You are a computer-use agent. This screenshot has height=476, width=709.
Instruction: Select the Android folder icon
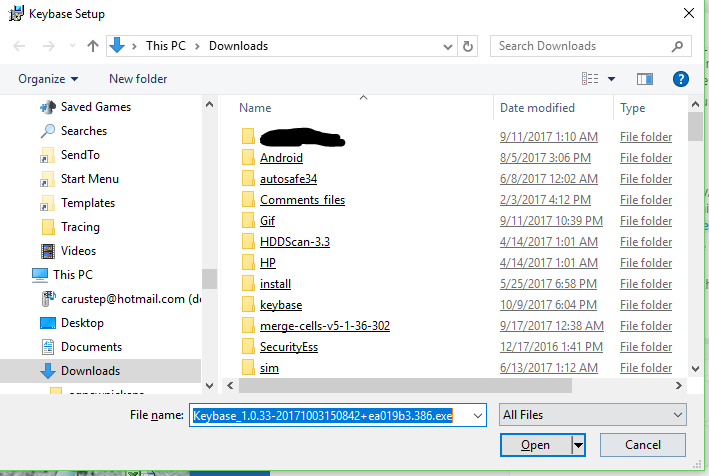(x=248, y=157)
